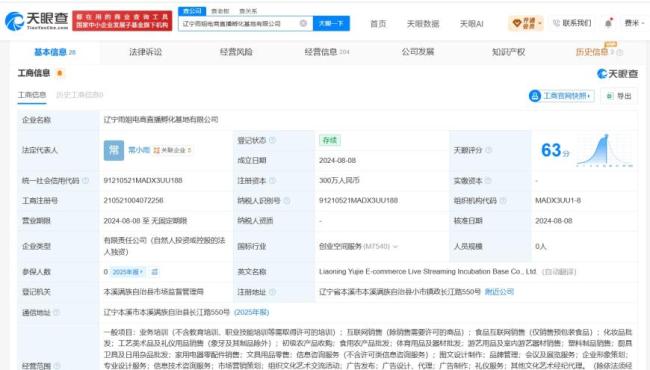Click the 本溪满族自治县市场监督管理局 registration authority text
Screen dimensions: 650x370
pos(154,292)
